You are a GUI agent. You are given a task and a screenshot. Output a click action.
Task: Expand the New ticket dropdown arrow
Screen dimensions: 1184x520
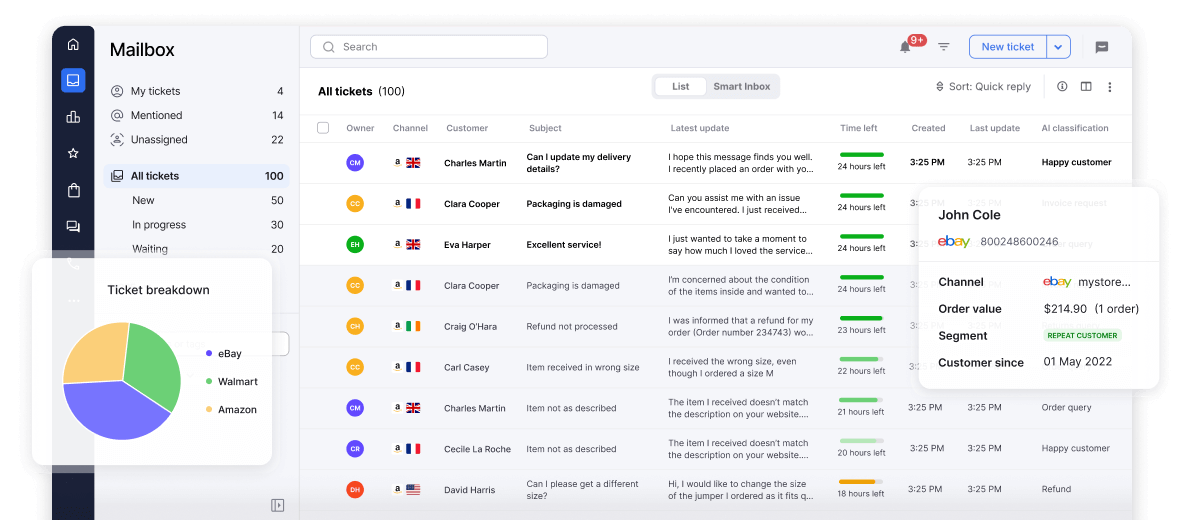[1059, 47]
